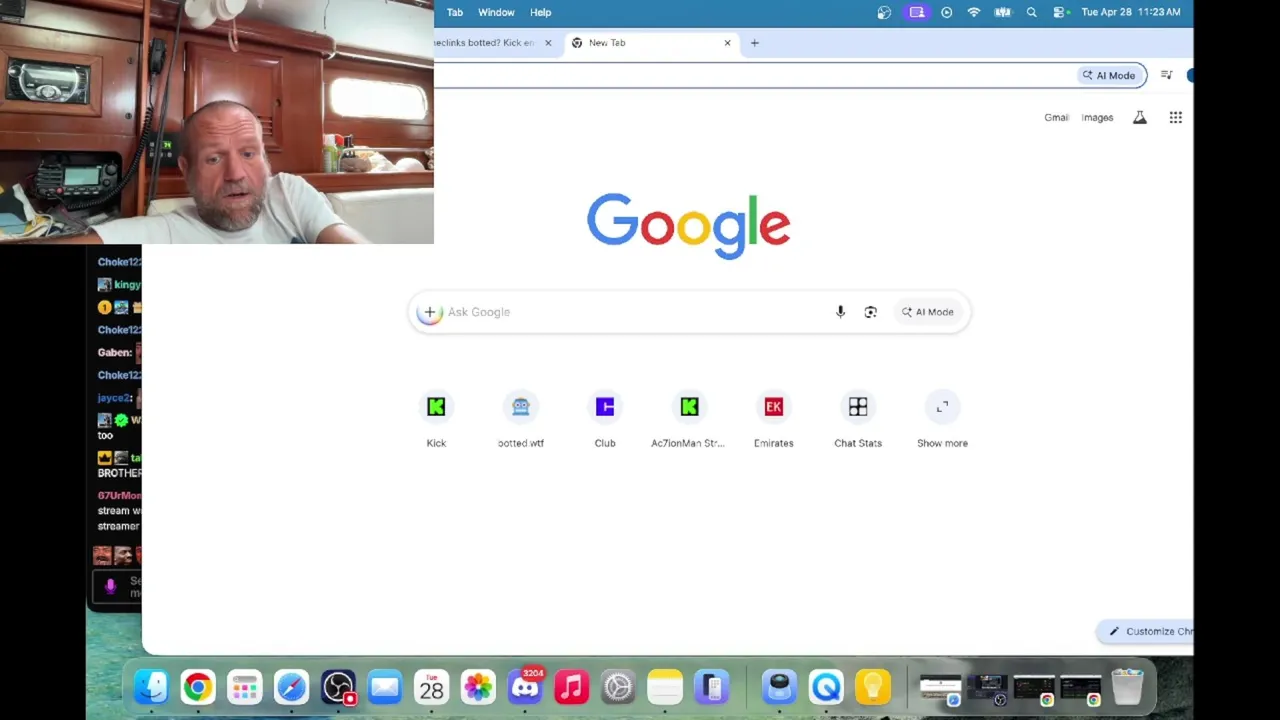Open Google Lens image search icon
1280x720 pixels.
[x=870, y=312]
